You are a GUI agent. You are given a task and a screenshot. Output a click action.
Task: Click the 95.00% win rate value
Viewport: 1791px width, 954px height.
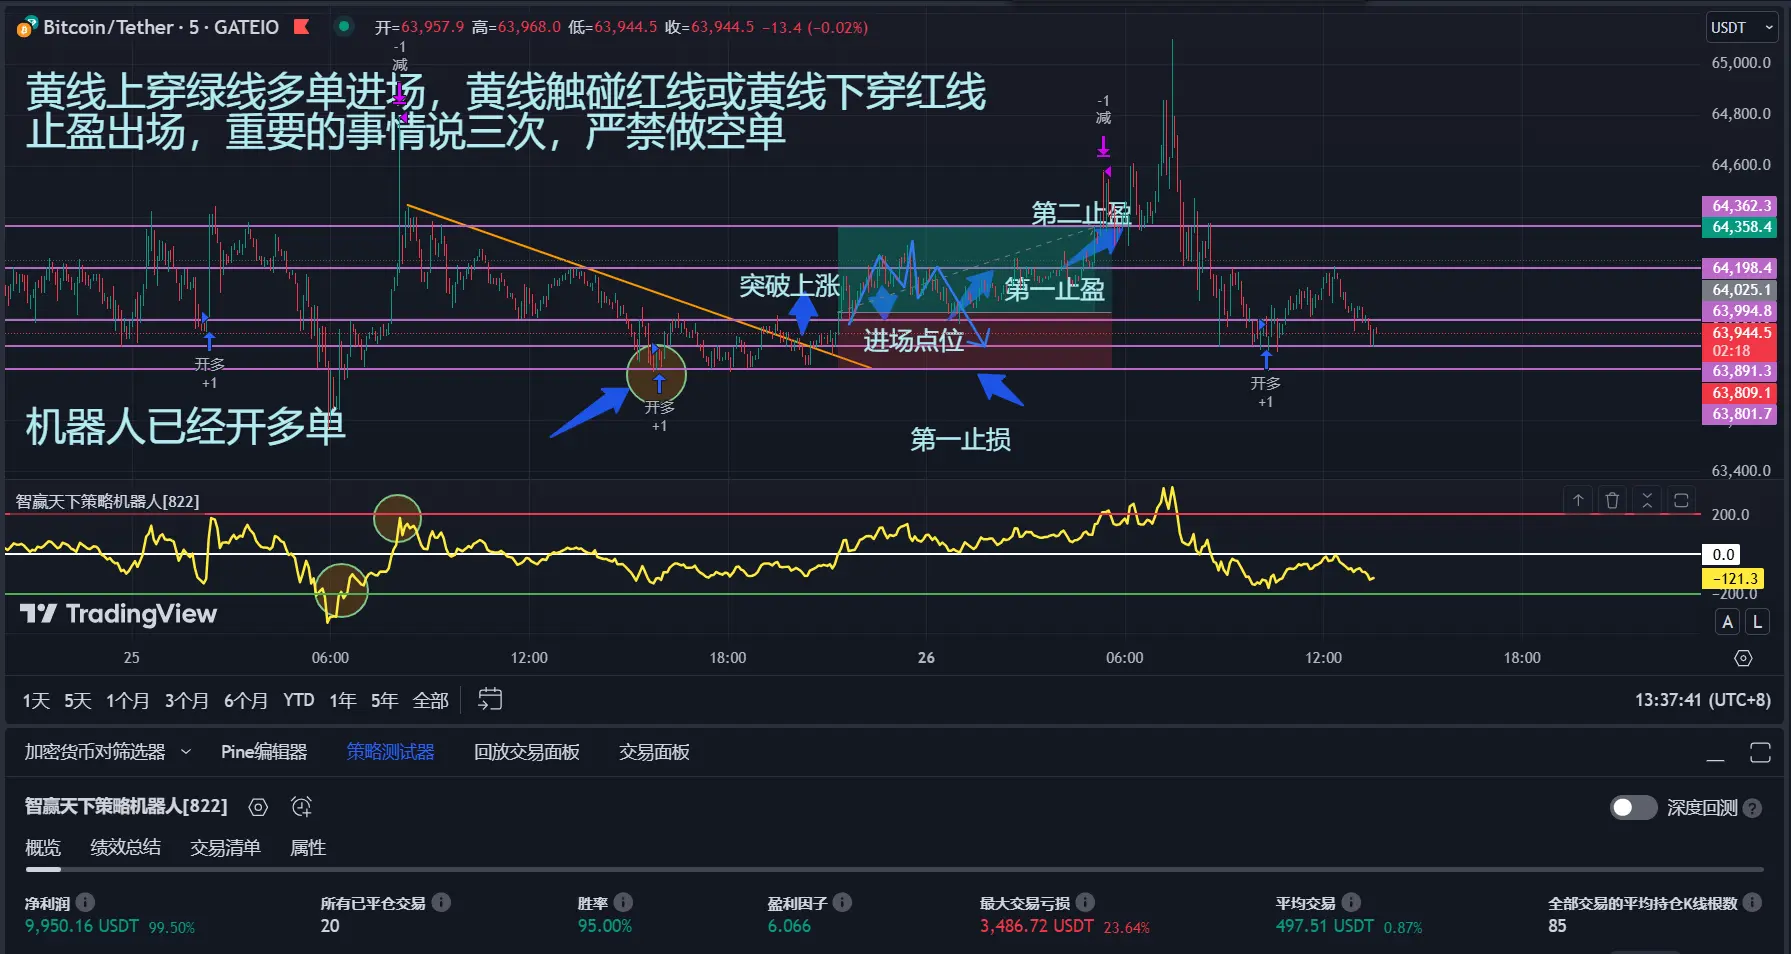605,926
